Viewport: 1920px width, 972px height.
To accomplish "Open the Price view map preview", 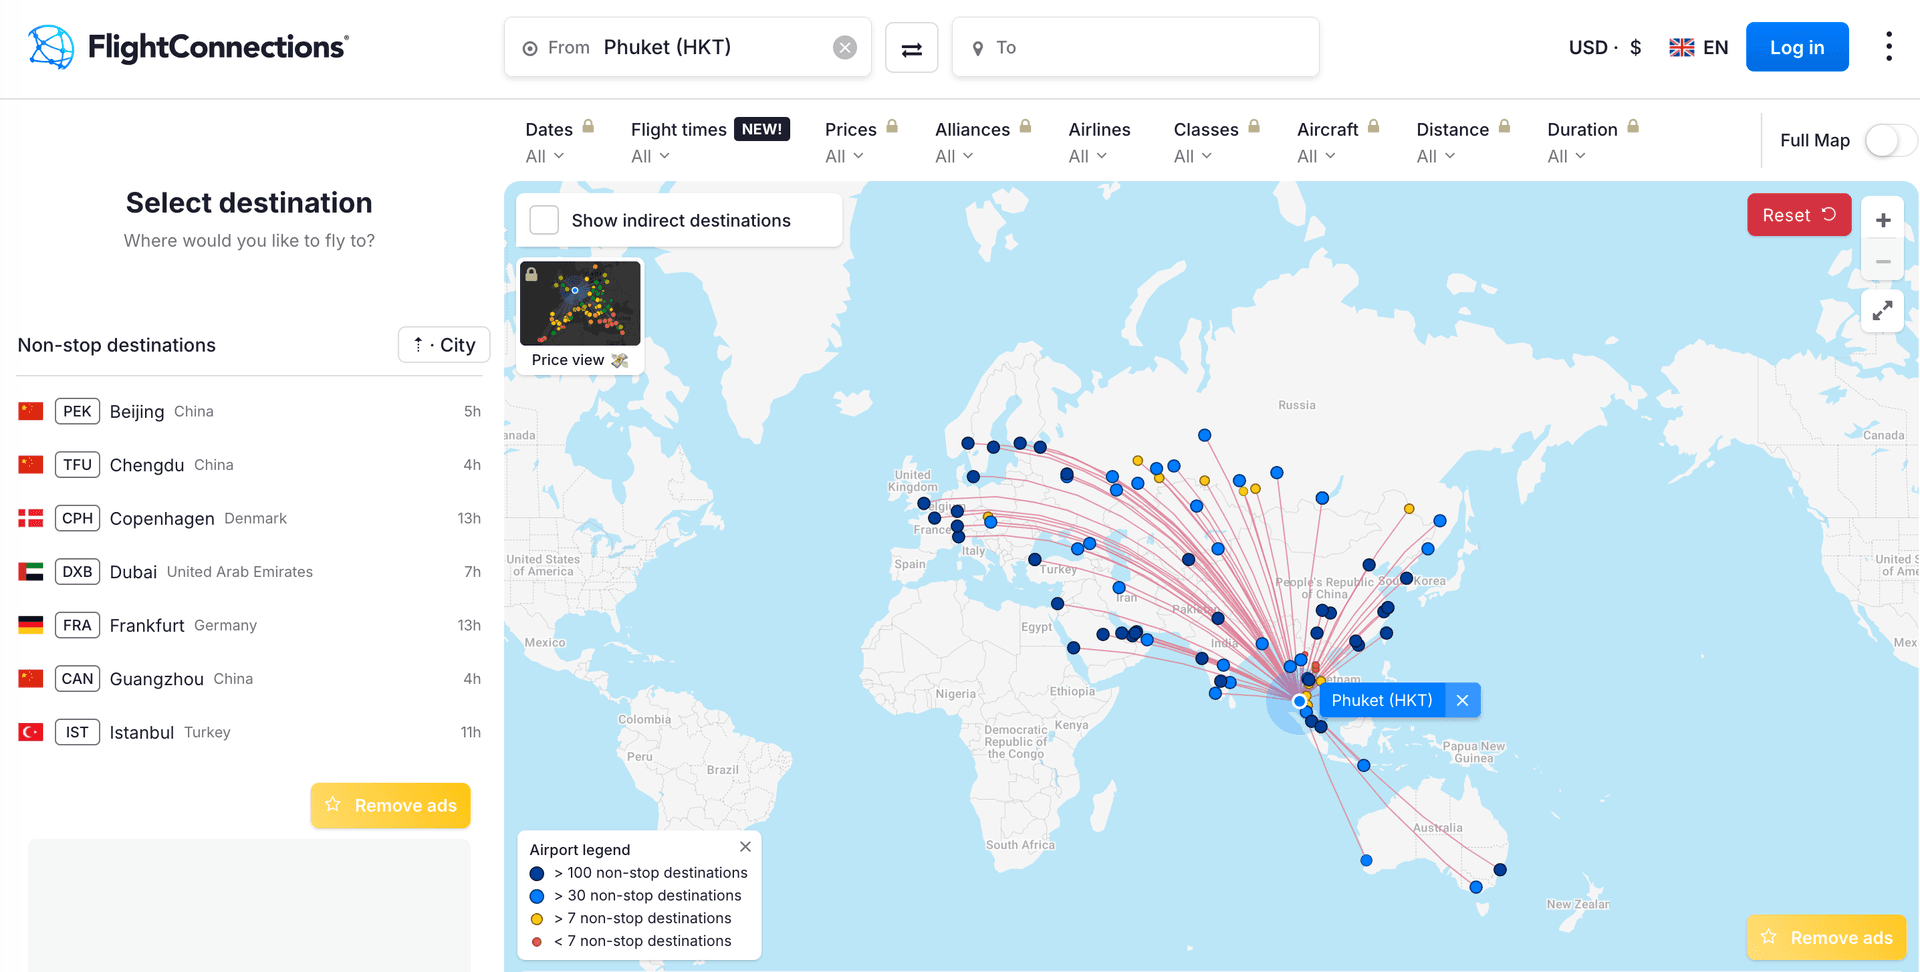I will (x=580, y=303).
